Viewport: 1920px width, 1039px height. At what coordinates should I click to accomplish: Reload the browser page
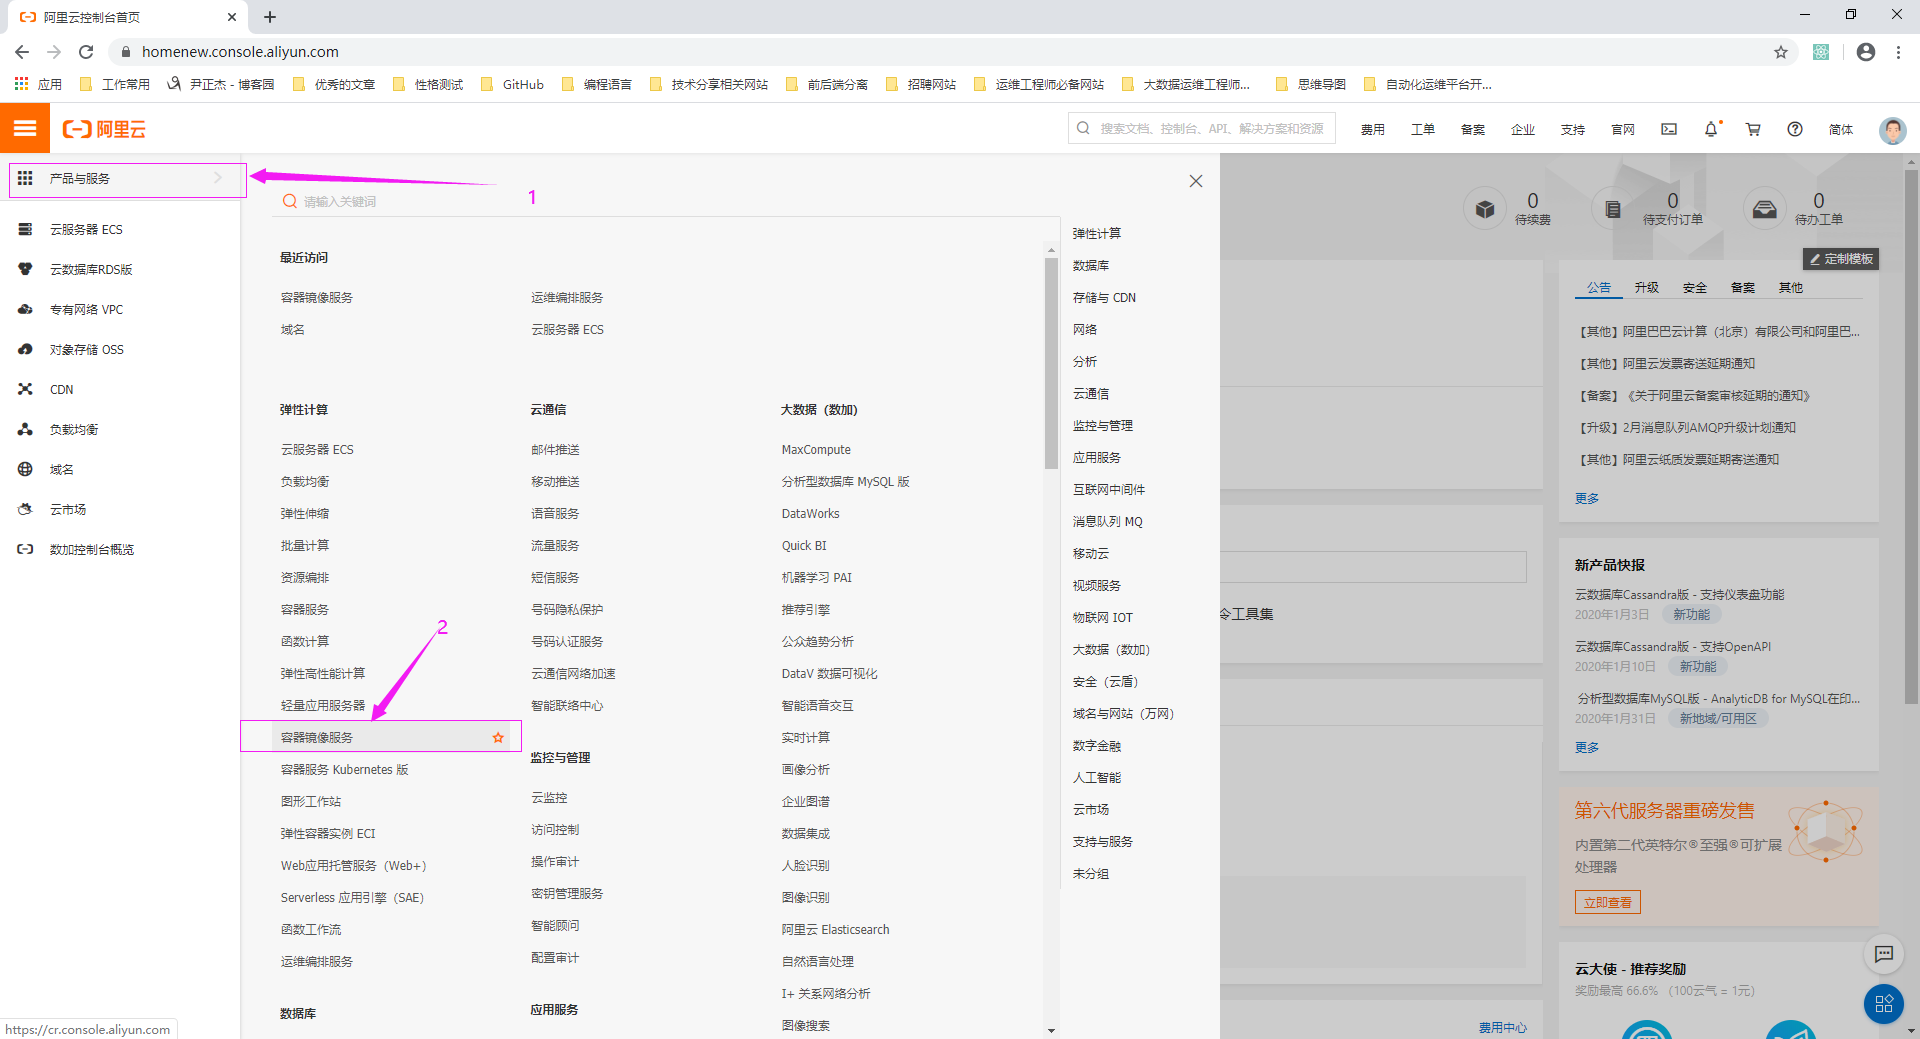86,52
